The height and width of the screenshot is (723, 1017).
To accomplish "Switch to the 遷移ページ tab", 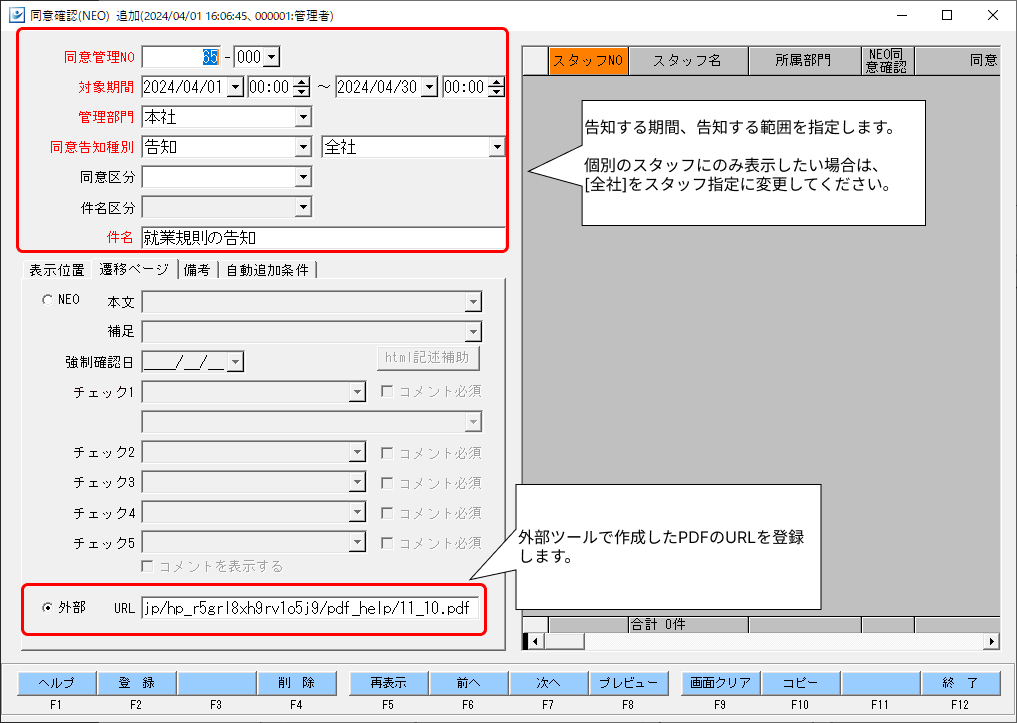I will [x=134, y=269].
